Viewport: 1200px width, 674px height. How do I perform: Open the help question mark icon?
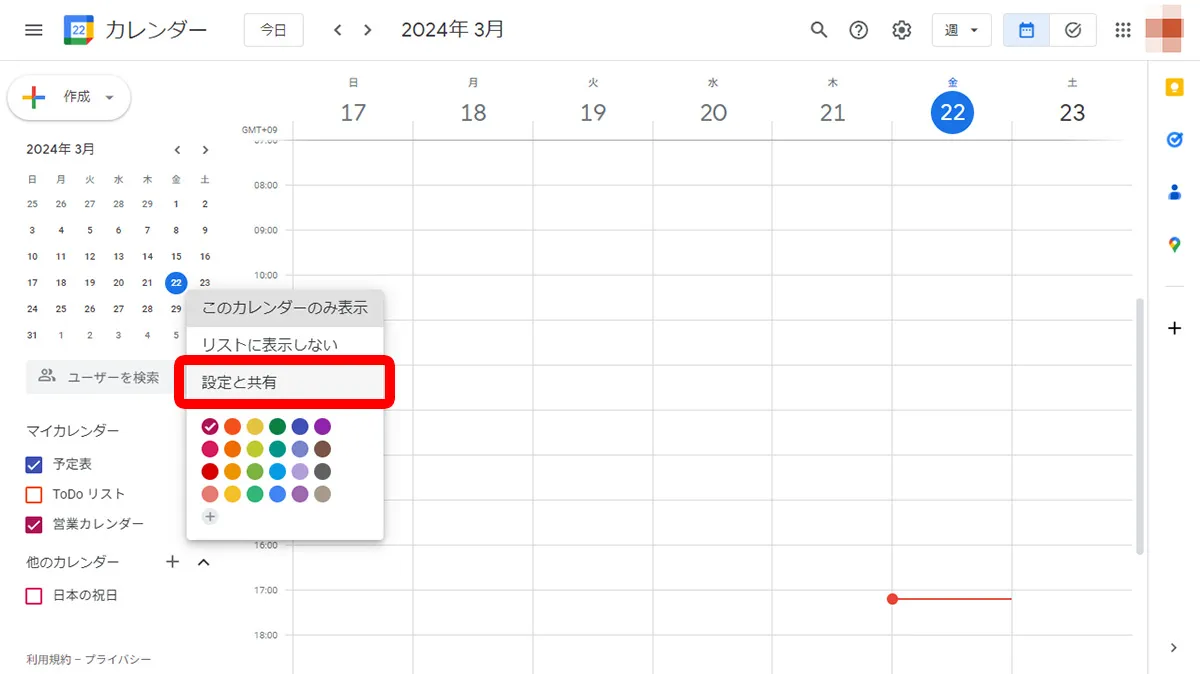(858, 30)
